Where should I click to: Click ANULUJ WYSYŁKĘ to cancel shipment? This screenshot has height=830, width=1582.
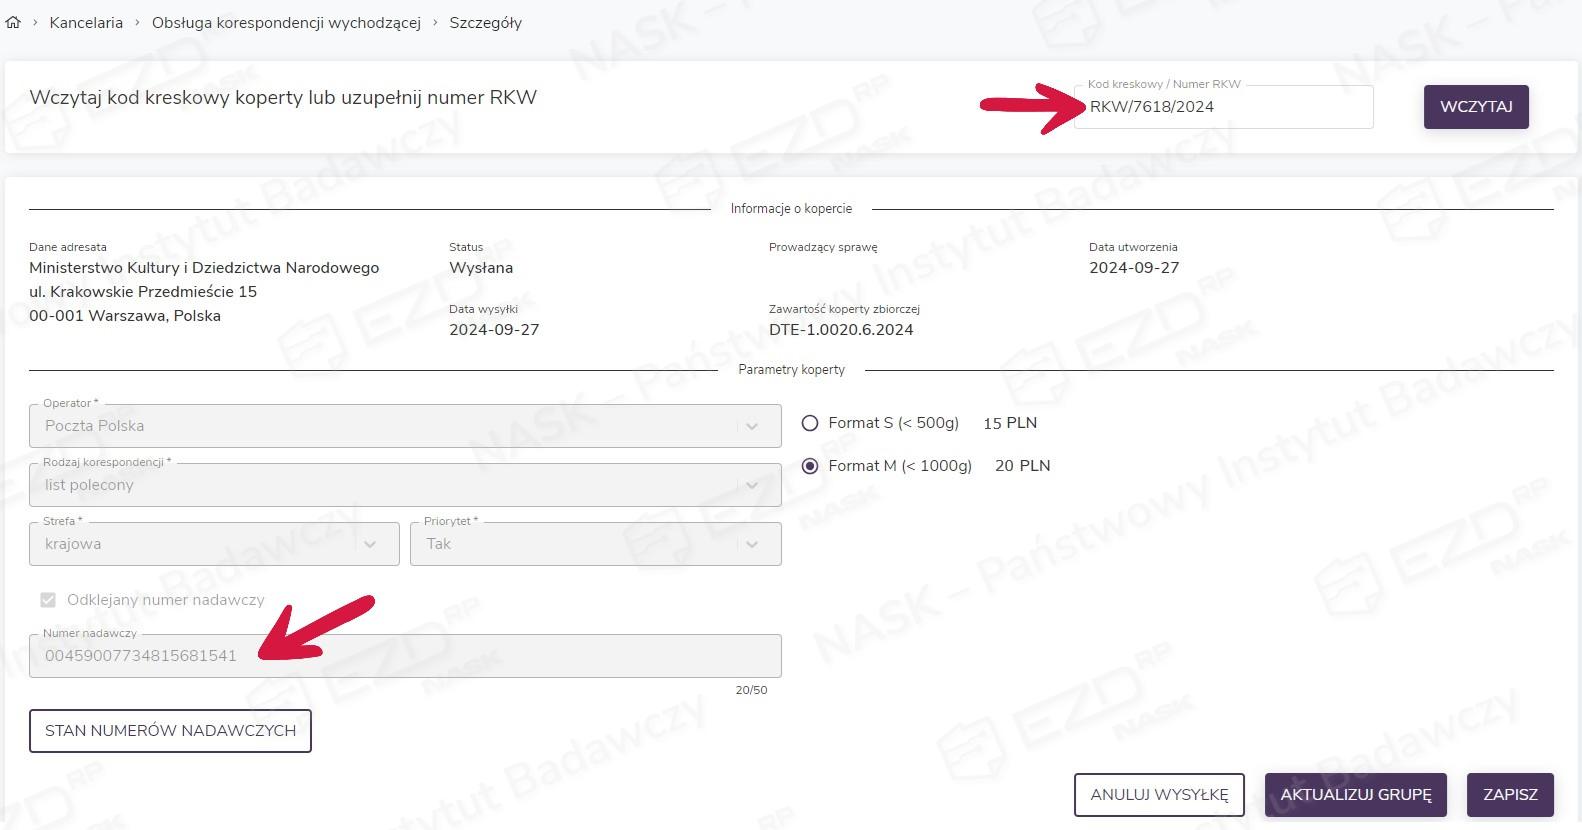[1159, 795]
